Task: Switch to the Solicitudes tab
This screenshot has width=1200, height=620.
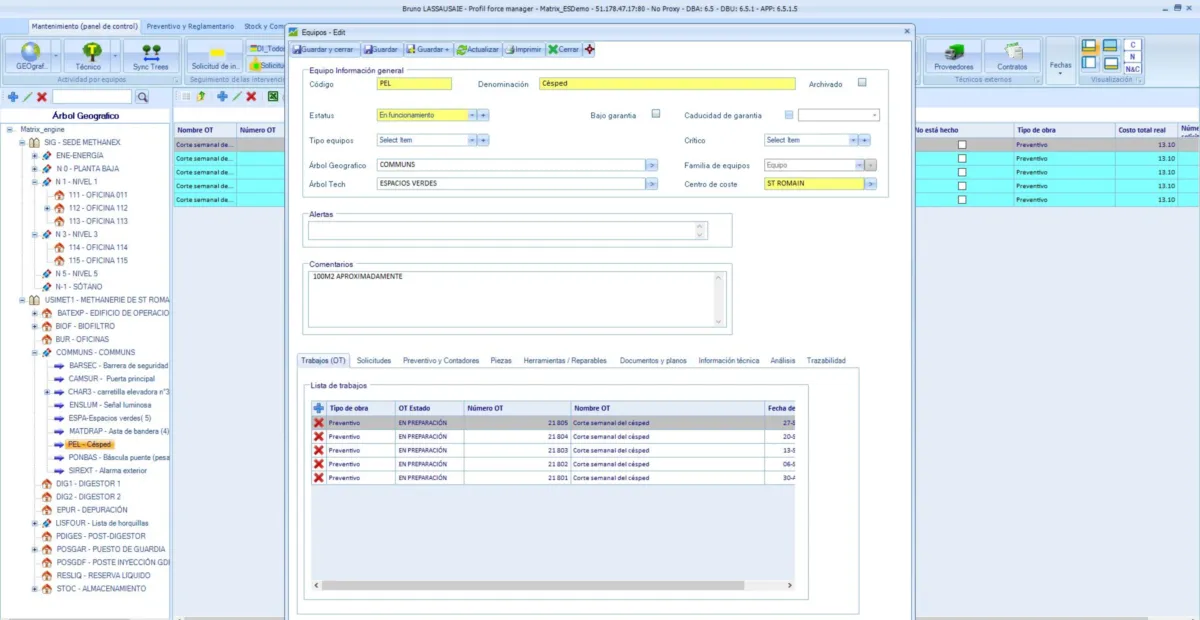Action: point(374,360)
